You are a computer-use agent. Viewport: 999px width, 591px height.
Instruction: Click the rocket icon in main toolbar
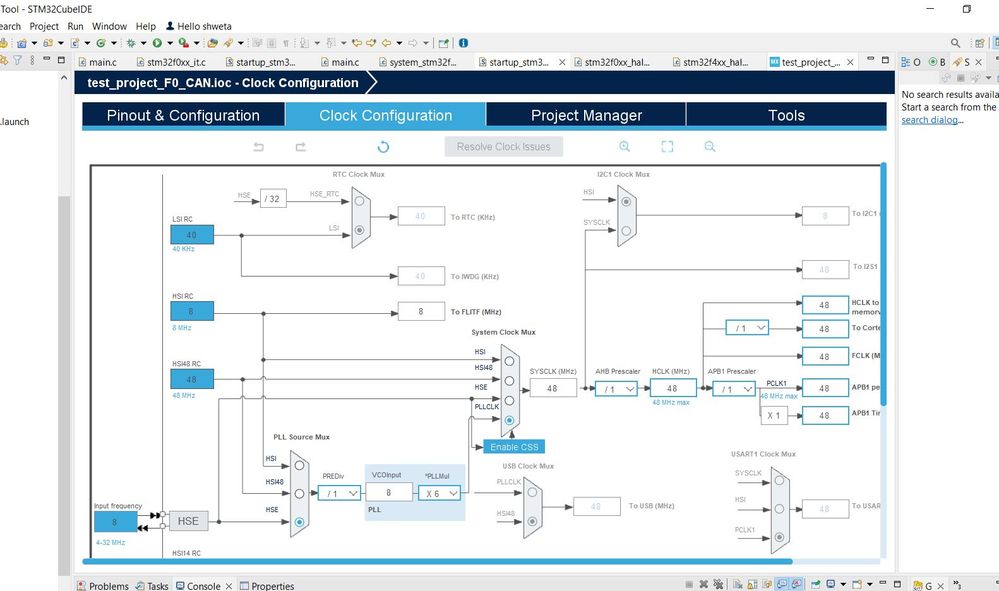pos(227,43)
